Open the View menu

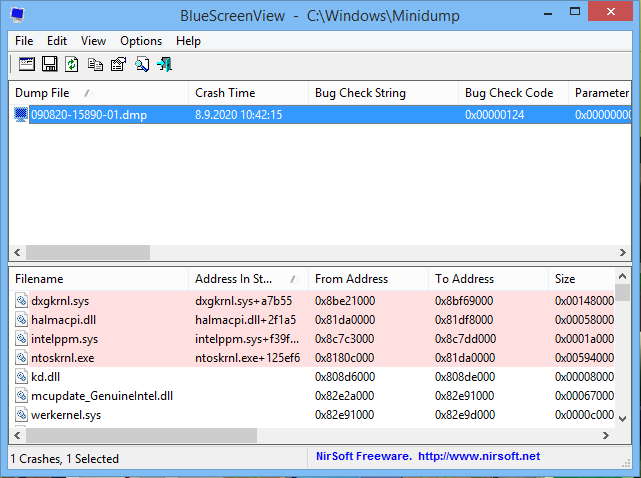[93, 41]
